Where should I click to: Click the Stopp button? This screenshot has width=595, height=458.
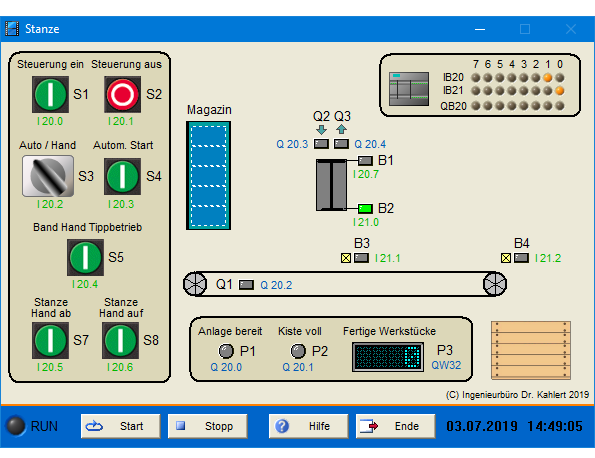[x=208, y=426]
